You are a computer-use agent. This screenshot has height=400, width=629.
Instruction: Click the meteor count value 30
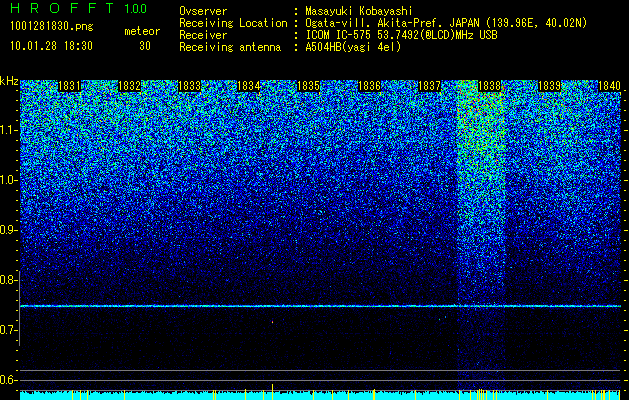145,46
